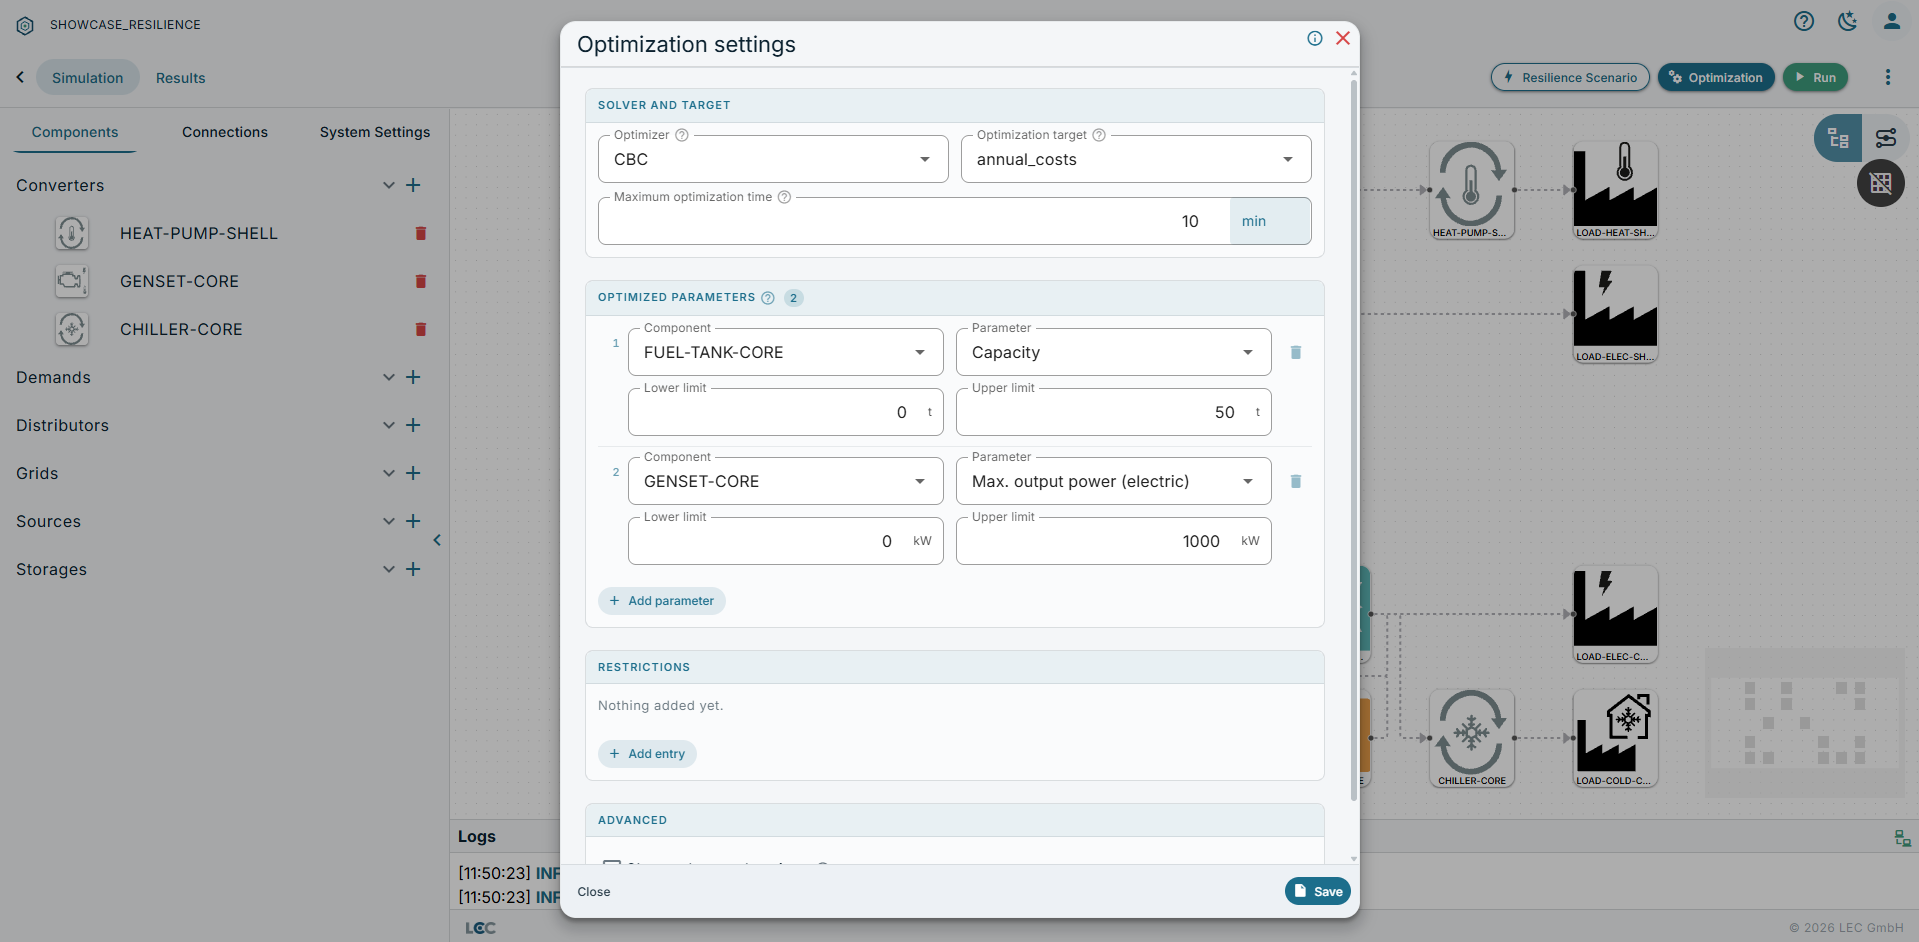Add a new converter with plus icon

[x=413, y=185]
